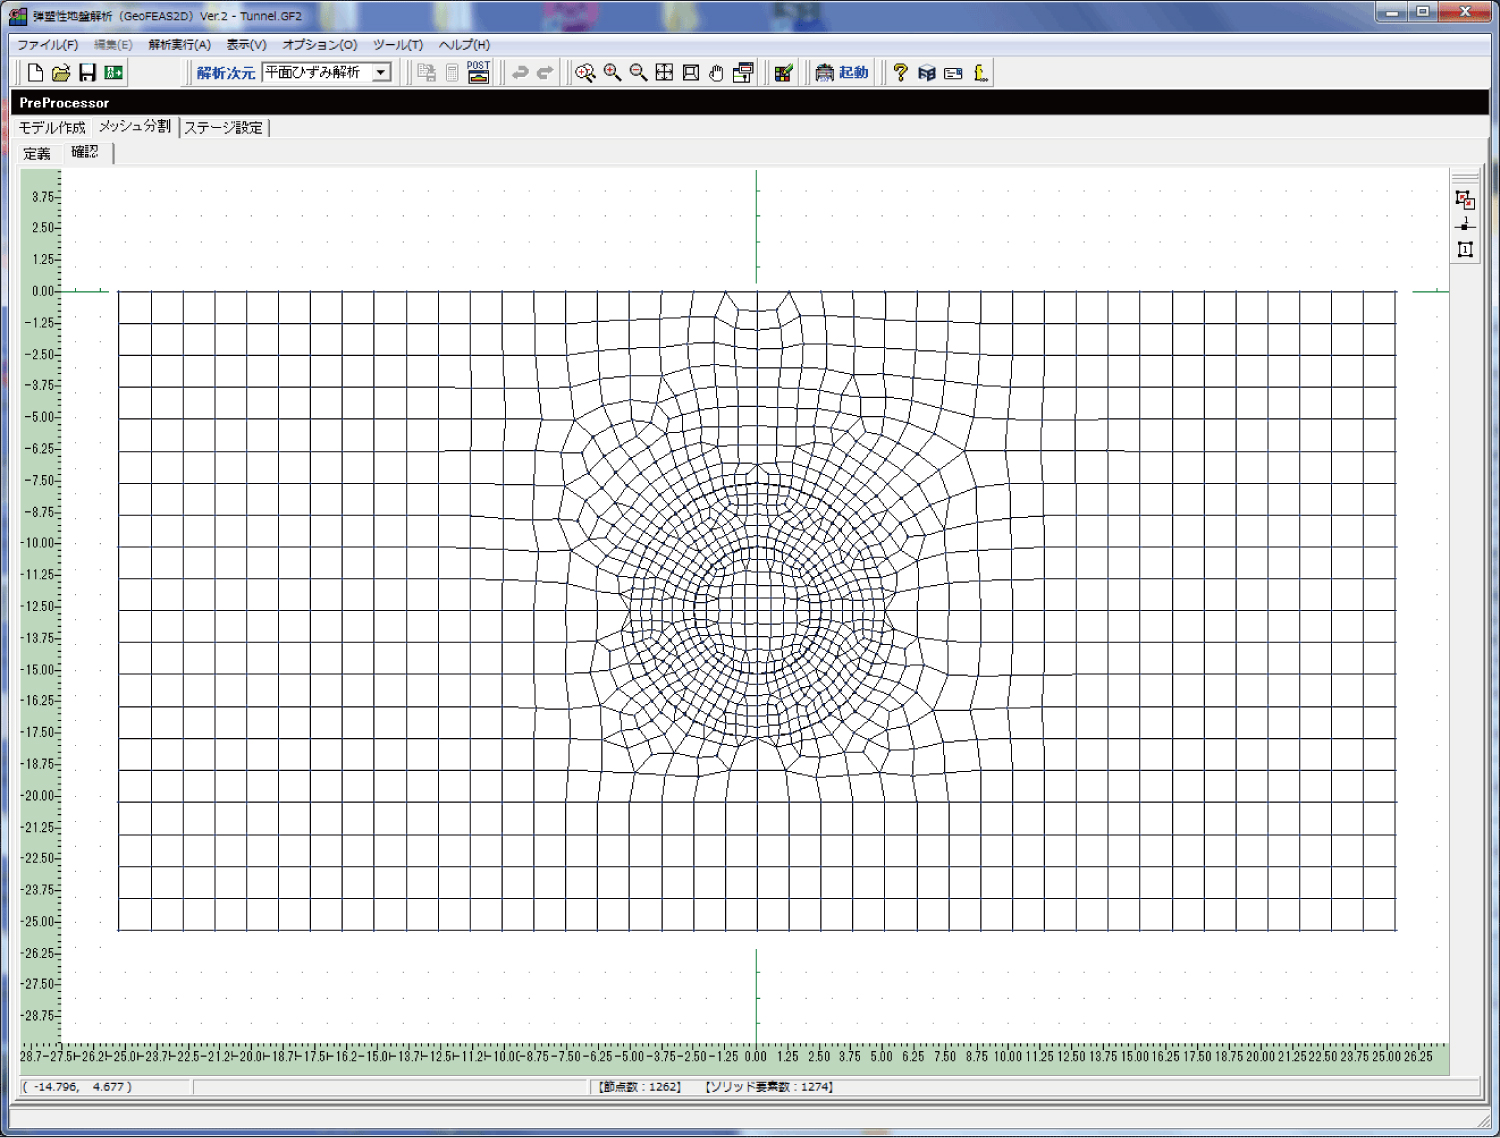
Task: Save the model with the floppy icon
Action: [x=88, y=73]
